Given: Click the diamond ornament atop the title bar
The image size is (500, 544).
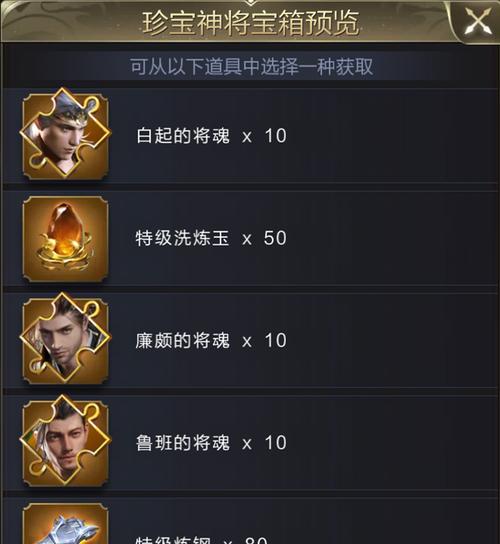Looking at the screenshot, I should (x=250, y=3).
